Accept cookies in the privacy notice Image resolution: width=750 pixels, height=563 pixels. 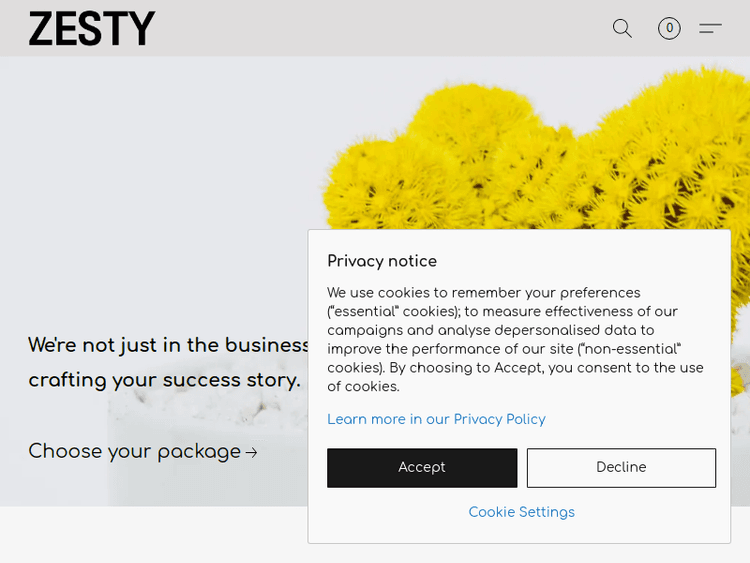[x=422, y=467]
